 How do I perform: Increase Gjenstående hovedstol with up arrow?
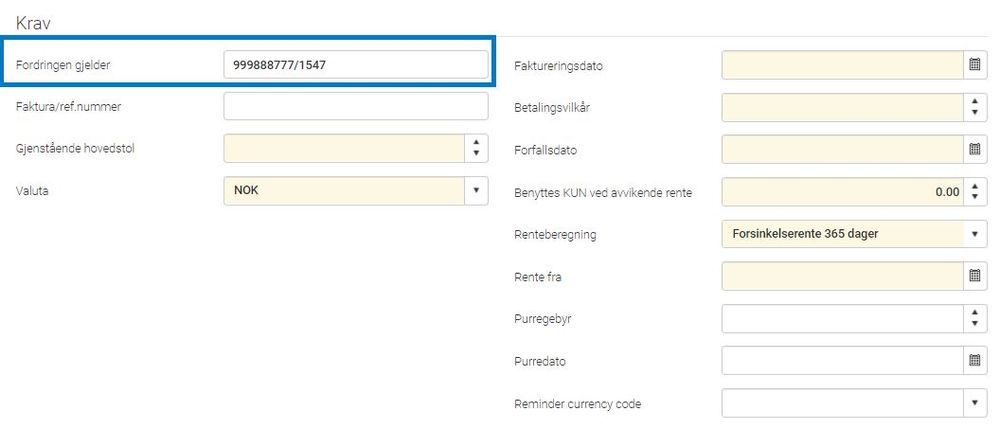tap(476, 142)
